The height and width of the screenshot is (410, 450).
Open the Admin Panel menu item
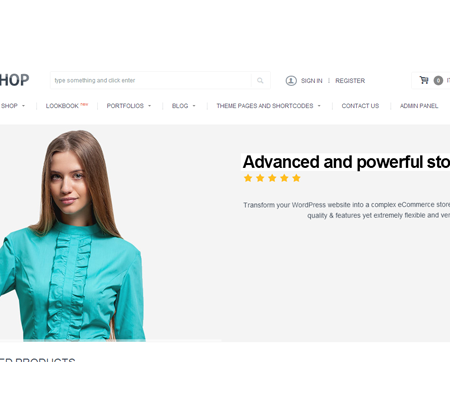[419, 106]
